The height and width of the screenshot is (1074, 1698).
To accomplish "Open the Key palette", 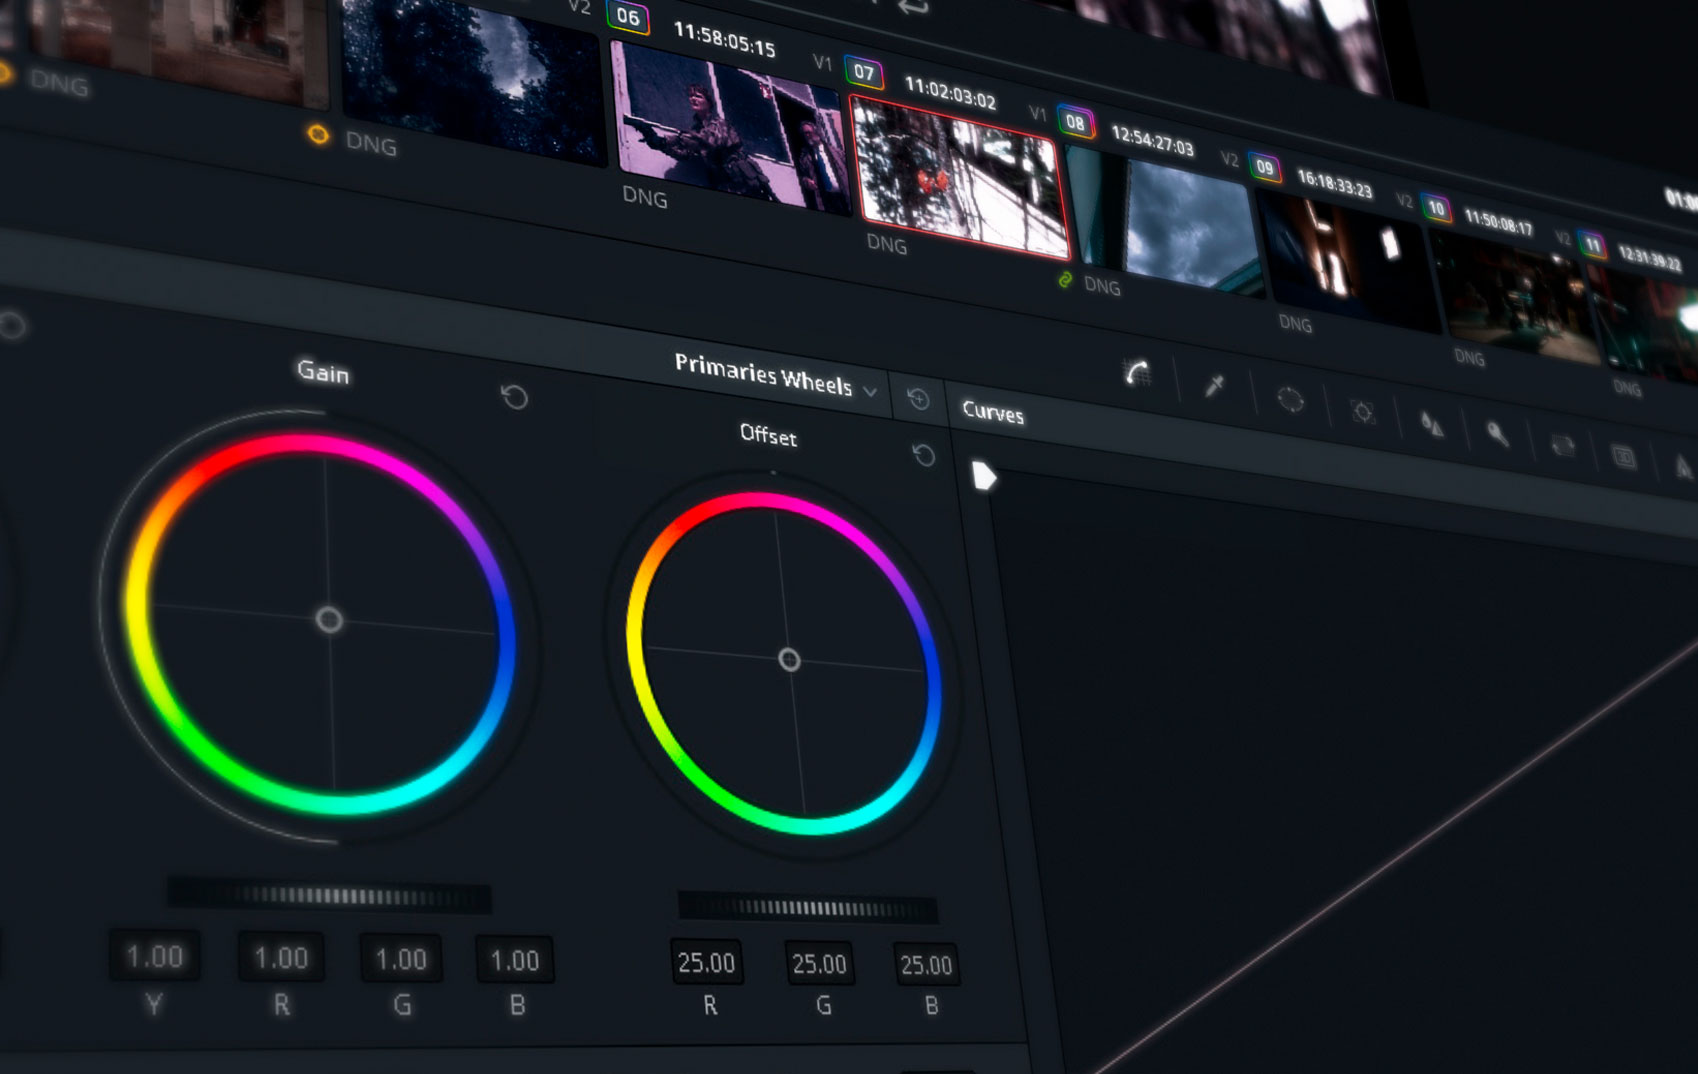I will tap(1497, 434).
